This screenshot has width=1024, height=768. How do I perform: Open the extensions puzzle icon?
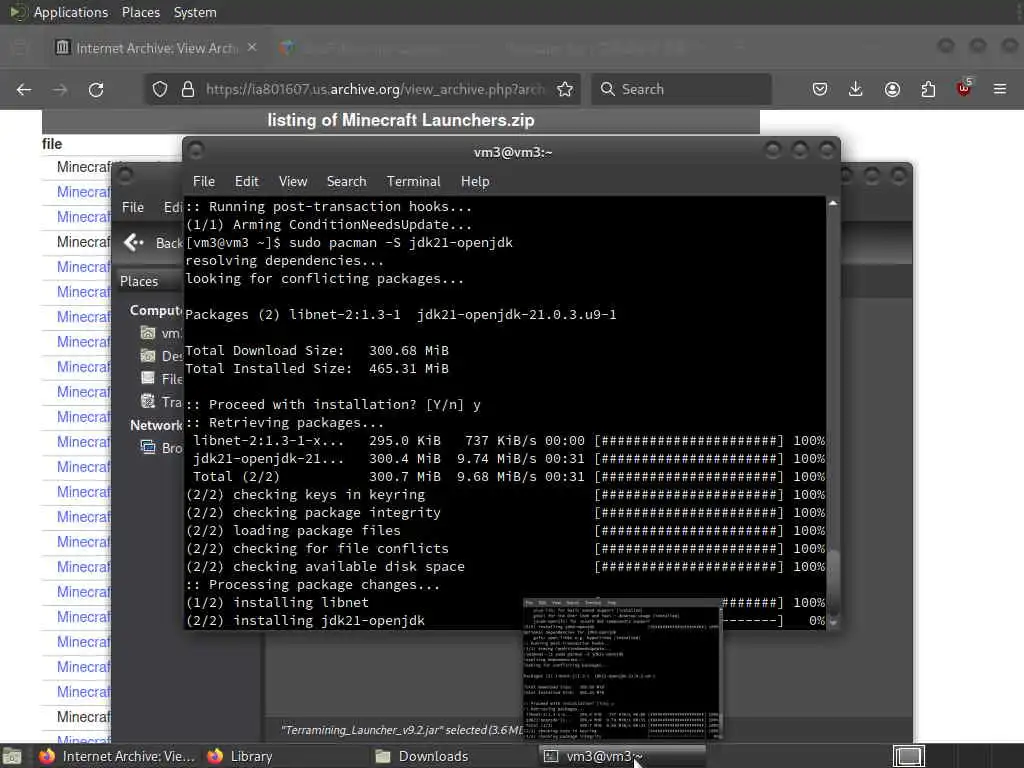pos(928,89)
